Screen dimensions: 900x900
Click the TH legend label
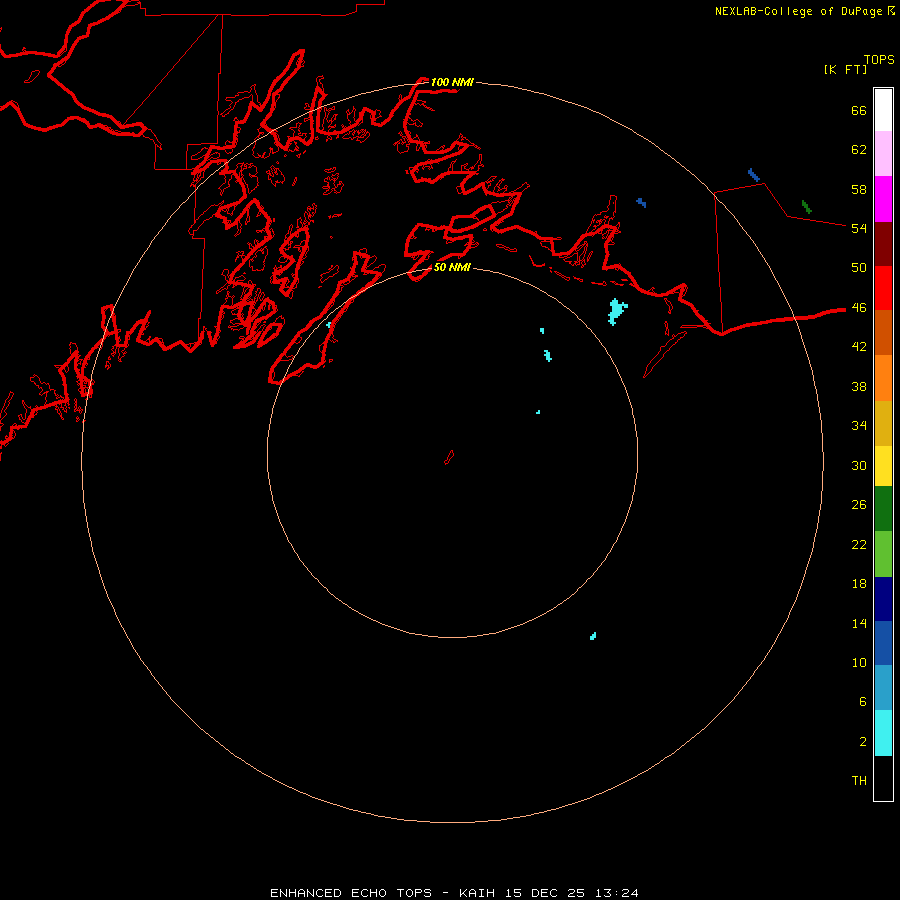(859, 781)
